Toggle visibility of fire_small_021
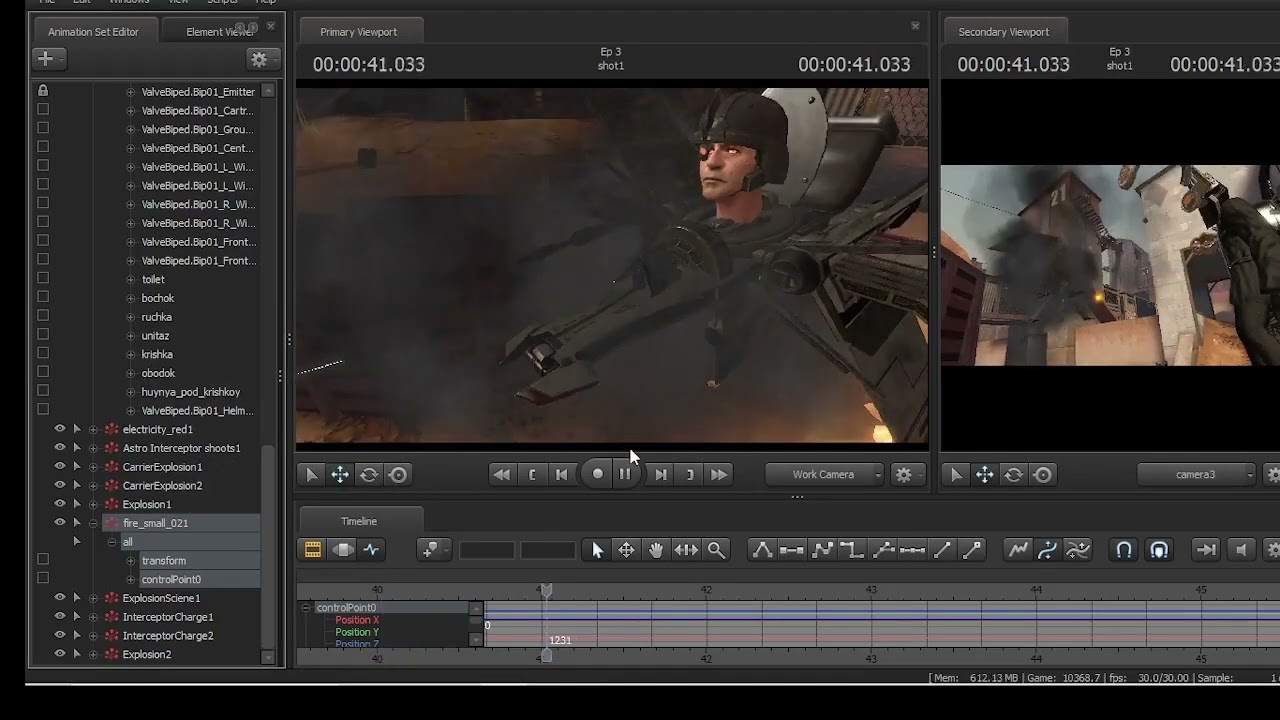 (59, 522)
